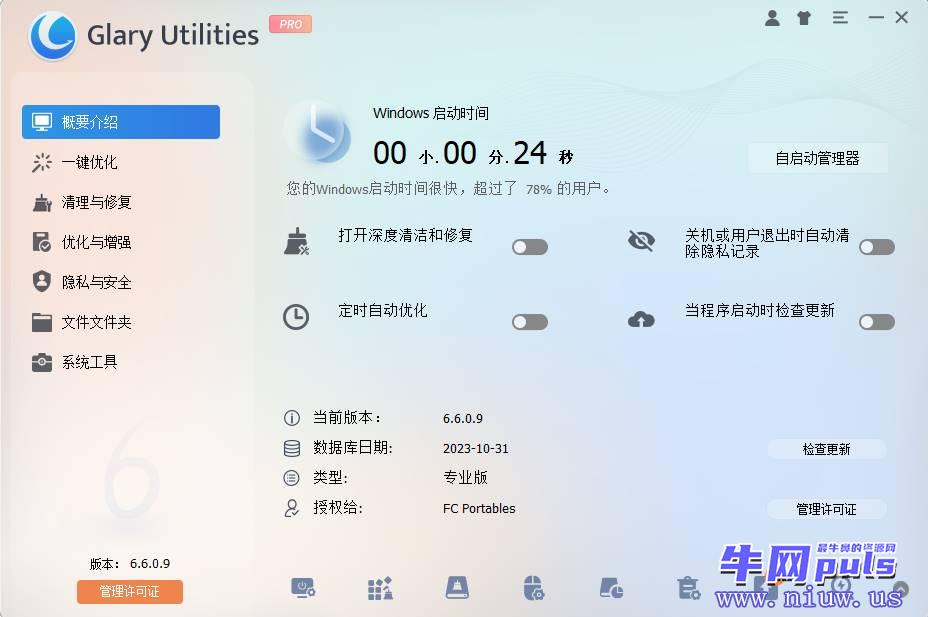Select the 概要介绍 overview tab

pyautogui.click(x=121, y=122)
